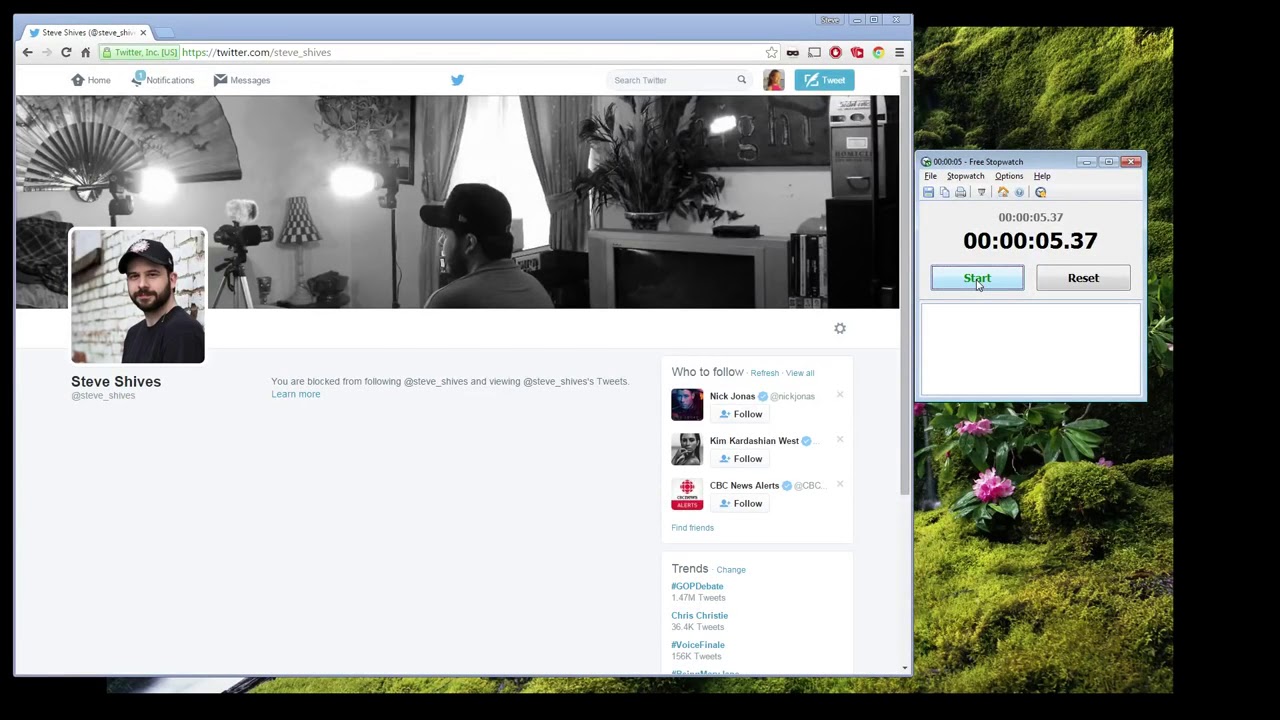Open the account avatar menu in navbar
The image size is (1280, 720).
pyautogui.click(x=774, y=80)
